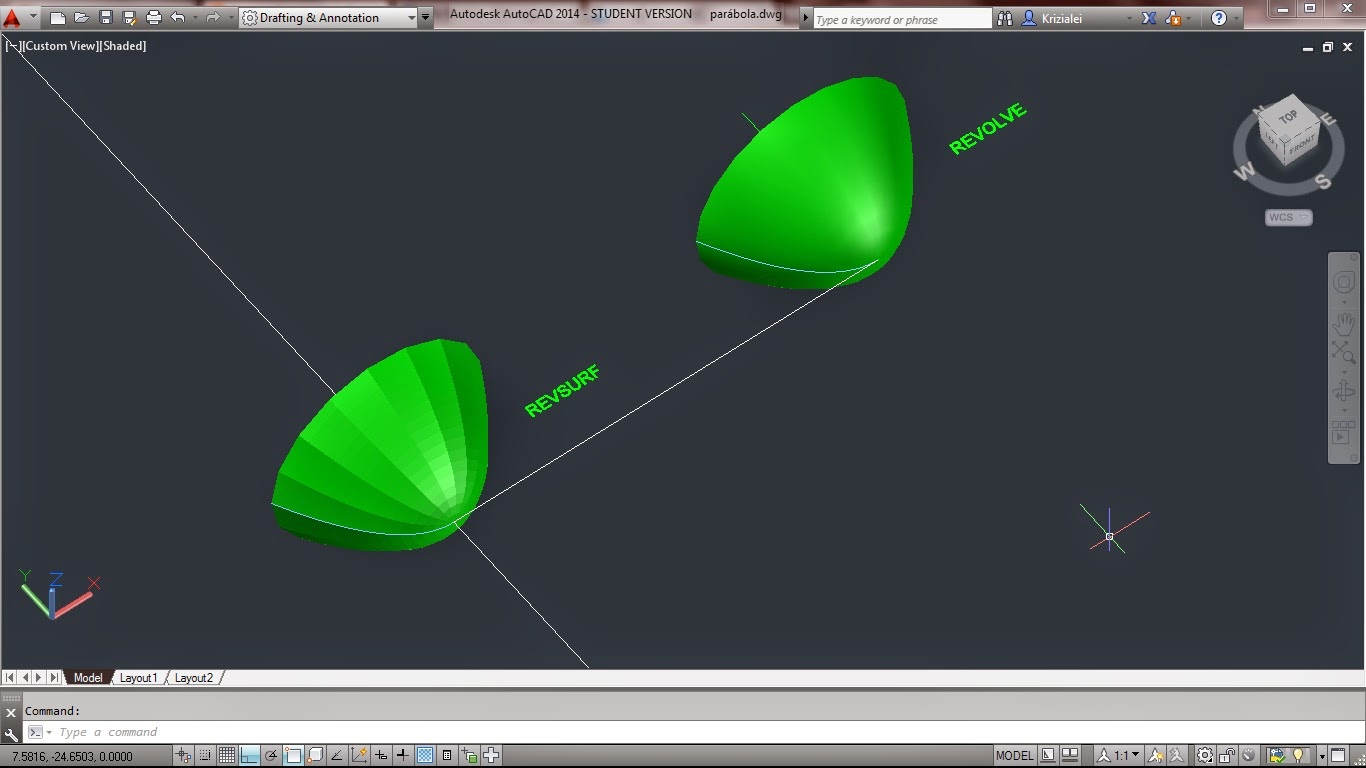This screenshot has width=1366, height=768.
Task: Click the Workspace Switching gear in status bar
Action: click(1204, 756)
